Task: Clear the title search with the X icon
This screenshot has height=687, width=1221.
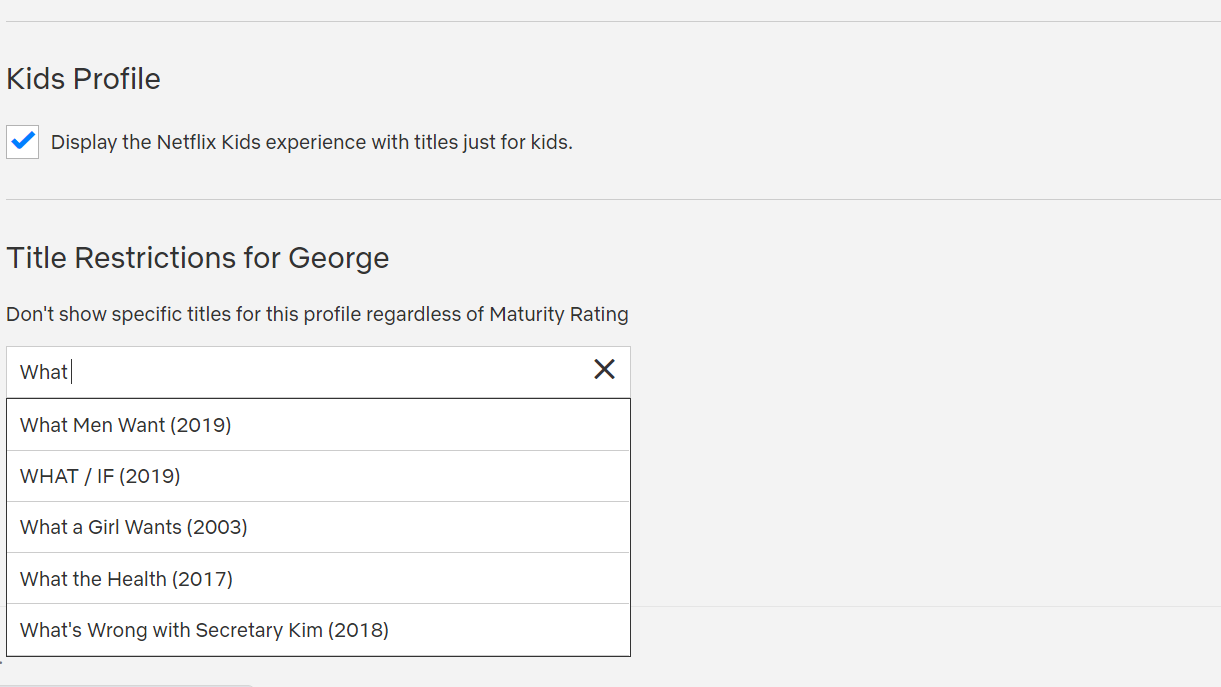Action: click(604, 370)
